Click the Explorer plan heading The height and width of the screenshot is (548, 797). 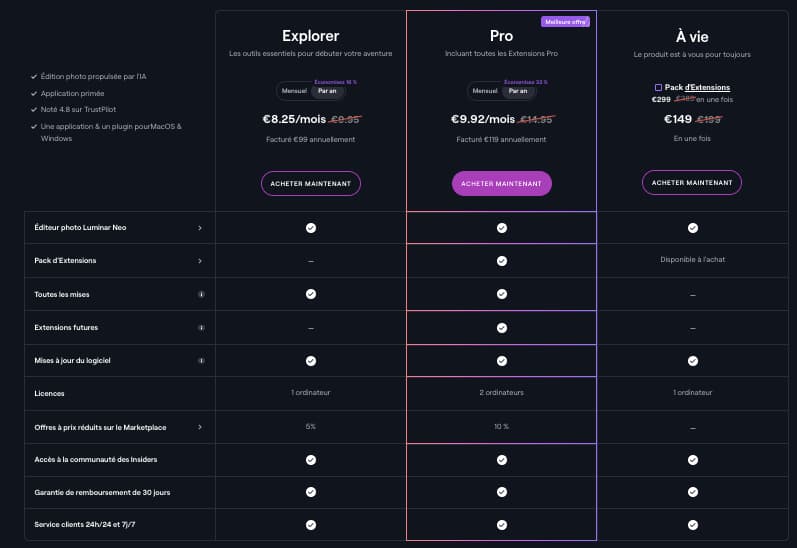tap(311, 36)
